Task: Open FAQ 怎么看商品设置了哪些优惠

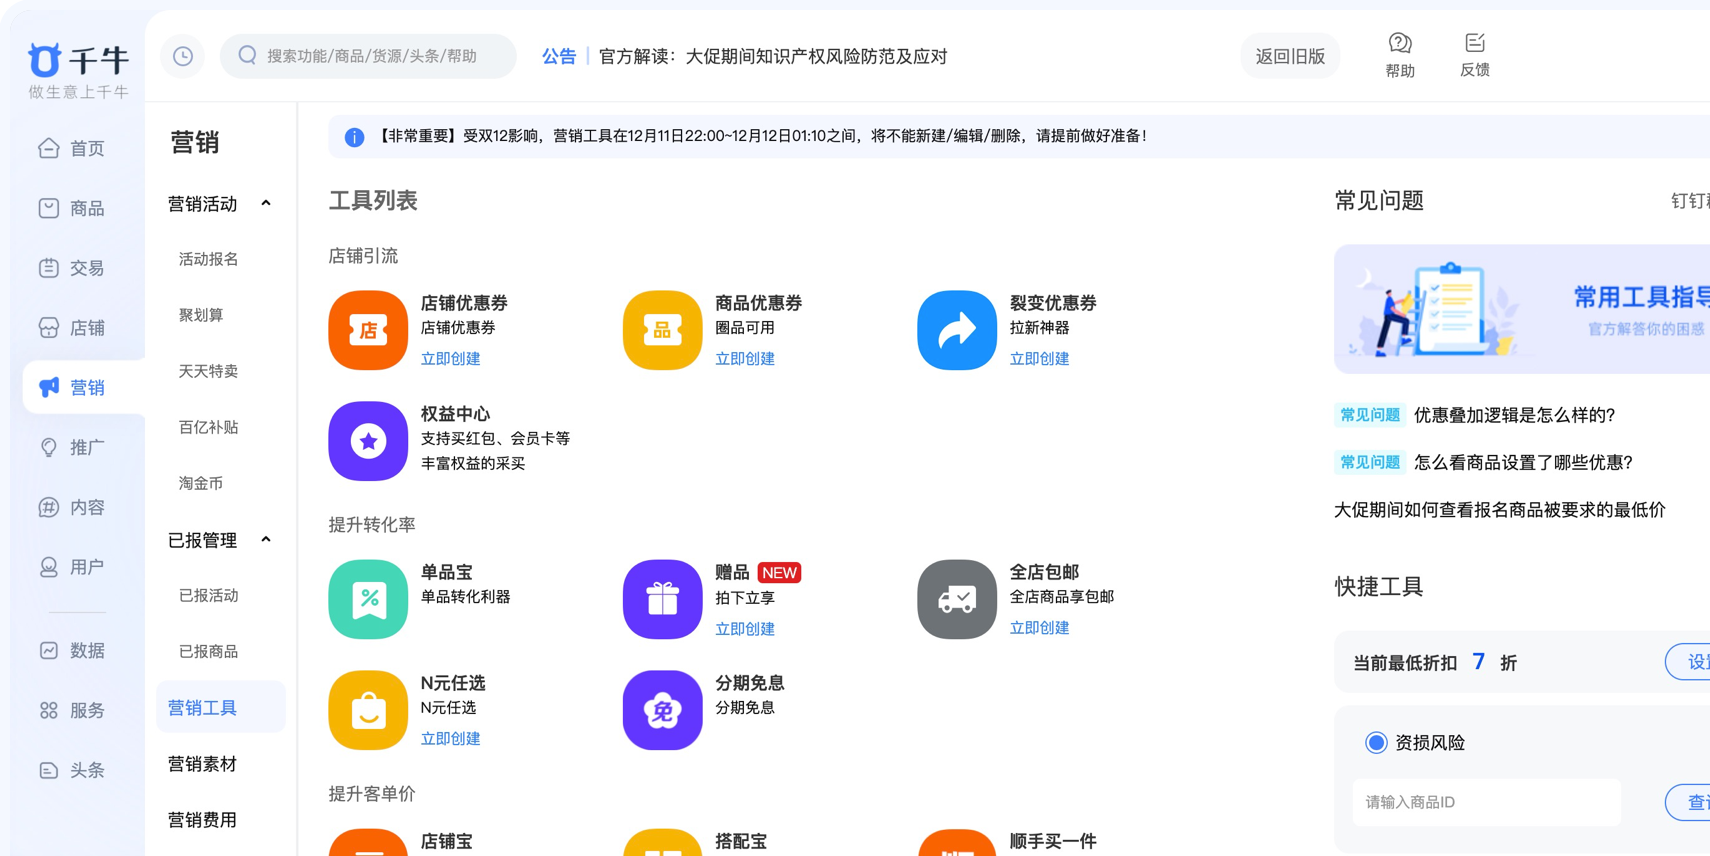Action: [x=1523, y=462]
